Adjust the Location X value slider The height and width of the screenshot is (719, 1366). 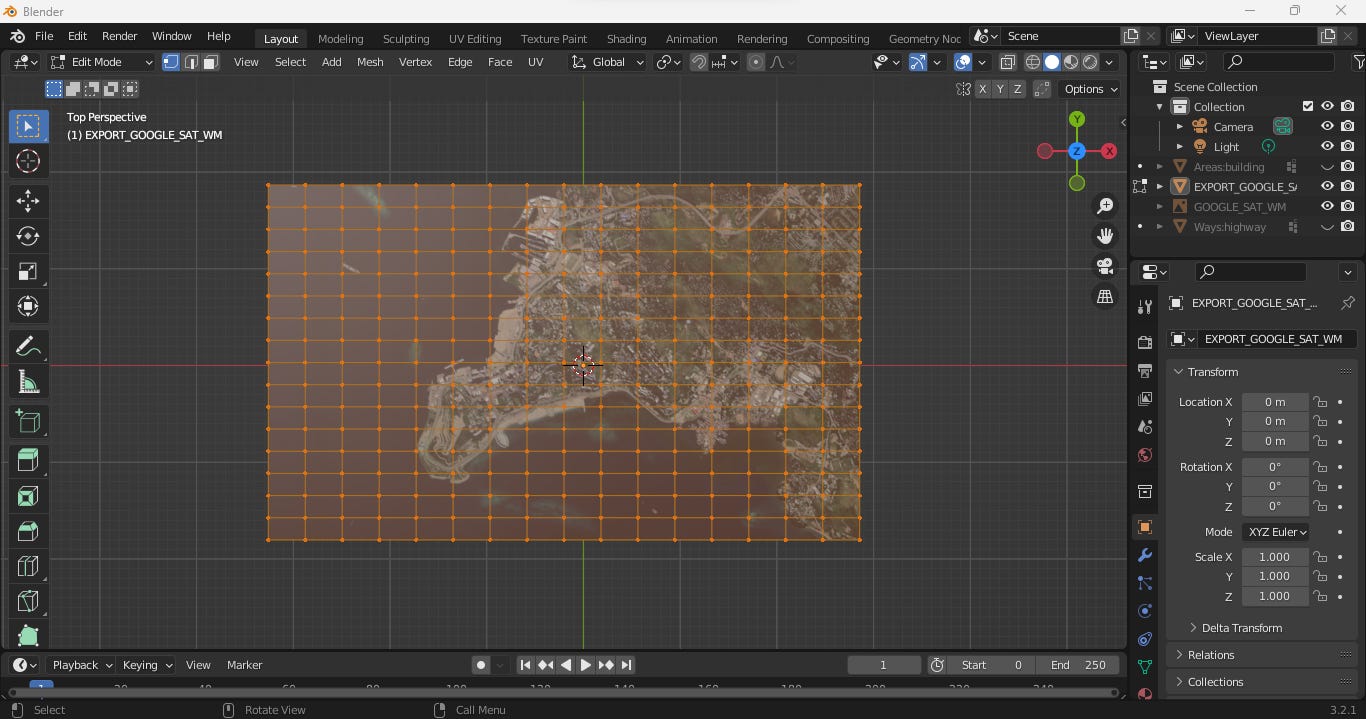pyautogui.click(x=1274, y=401)
